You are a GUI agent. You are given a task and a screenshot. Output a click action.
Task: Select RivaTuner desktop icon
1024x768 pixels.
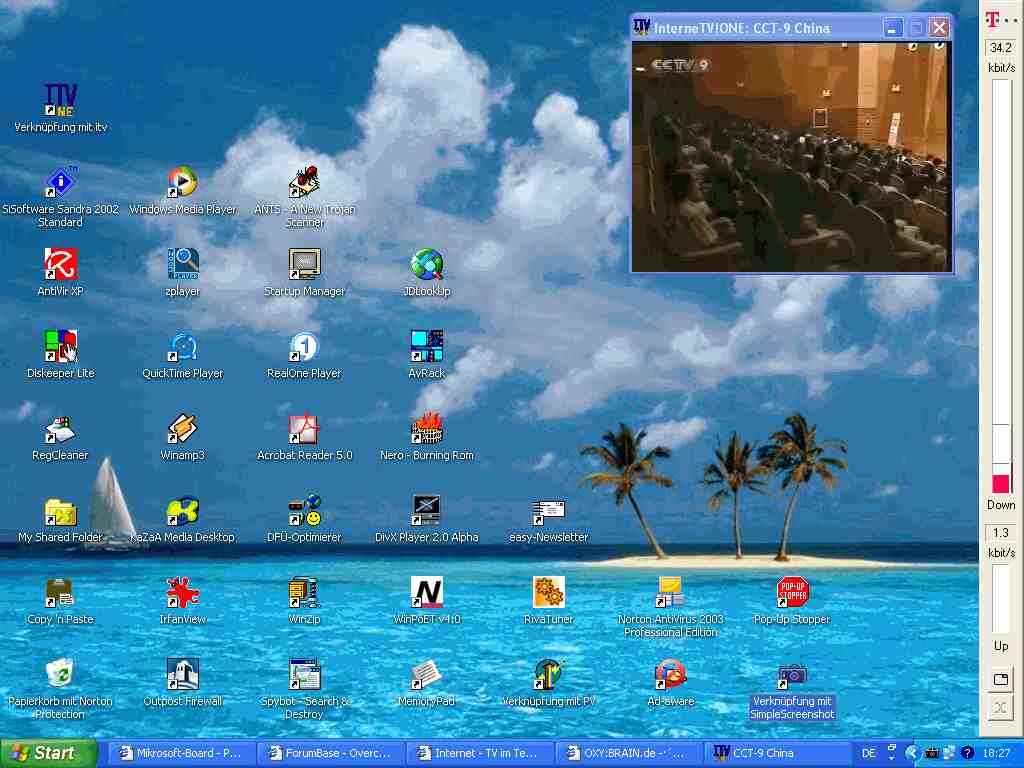(x=548, y=592)
